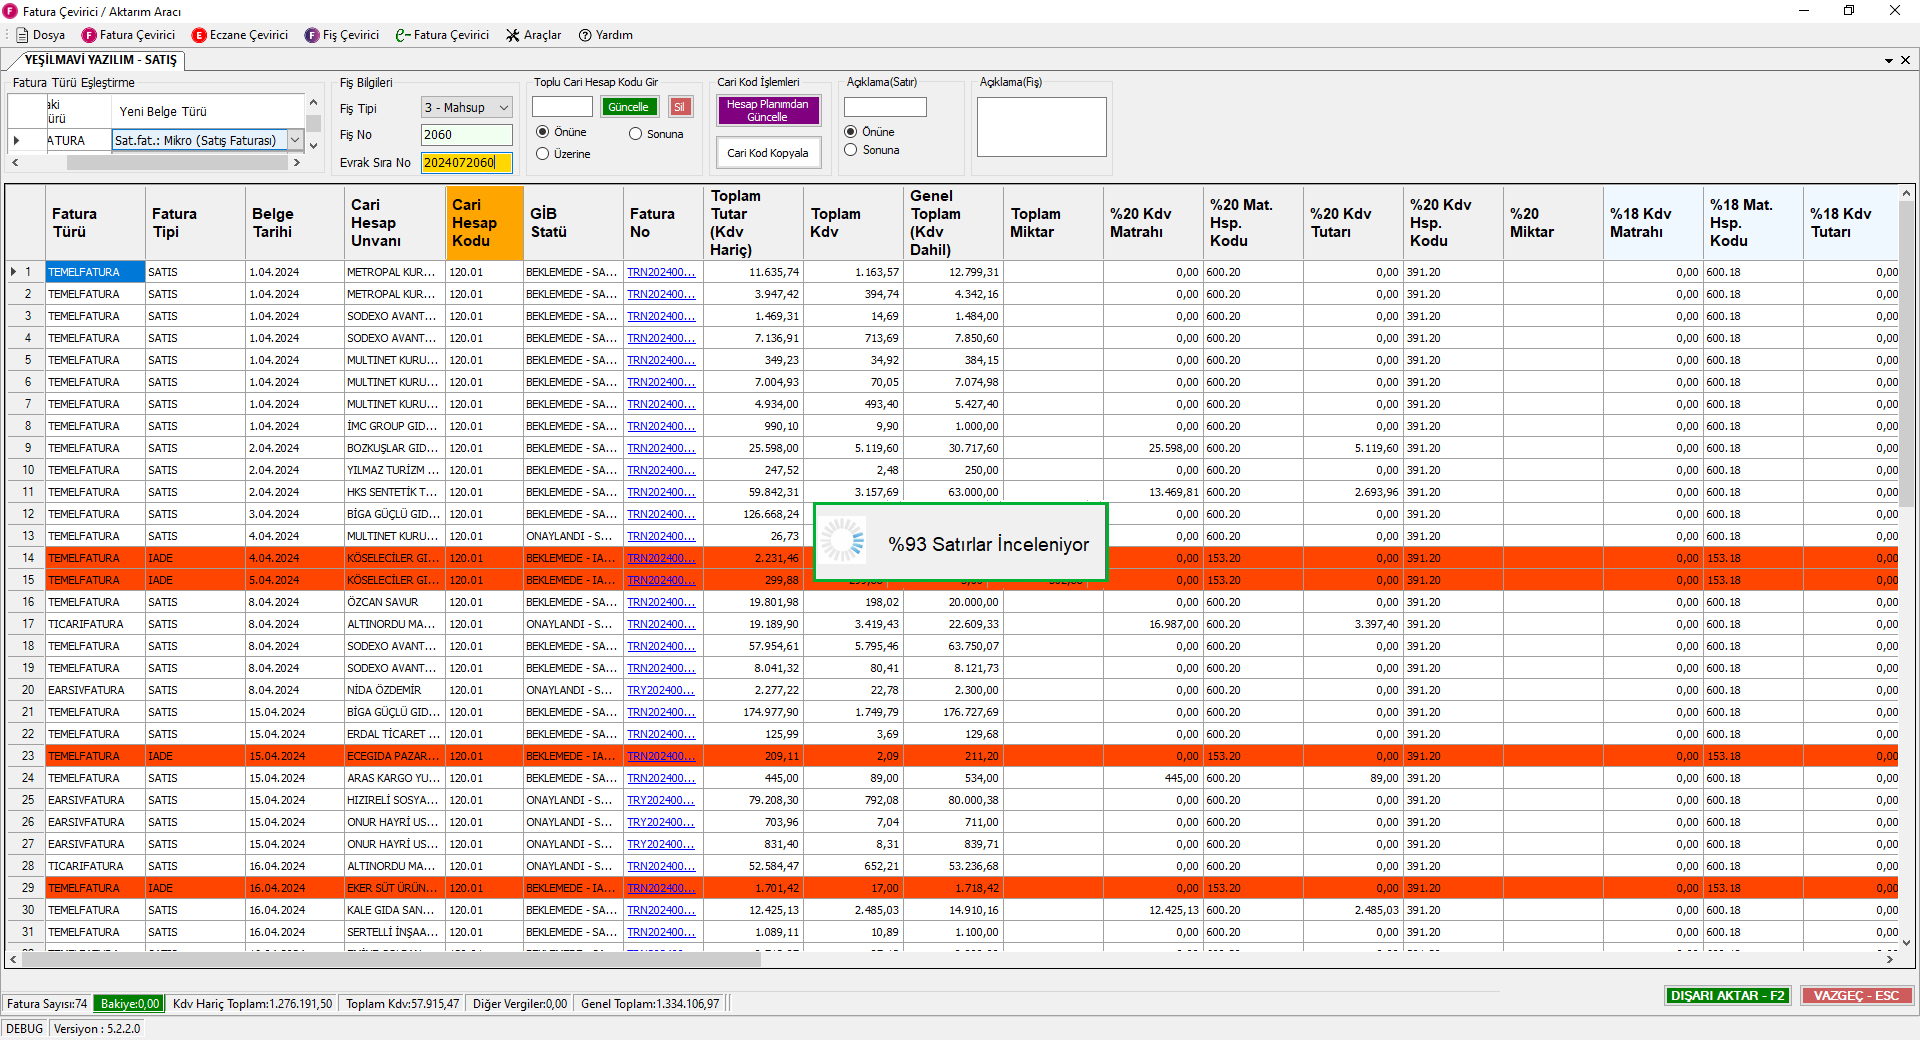Click the horizontal scrollbar of the grid

tap(390, 959)
